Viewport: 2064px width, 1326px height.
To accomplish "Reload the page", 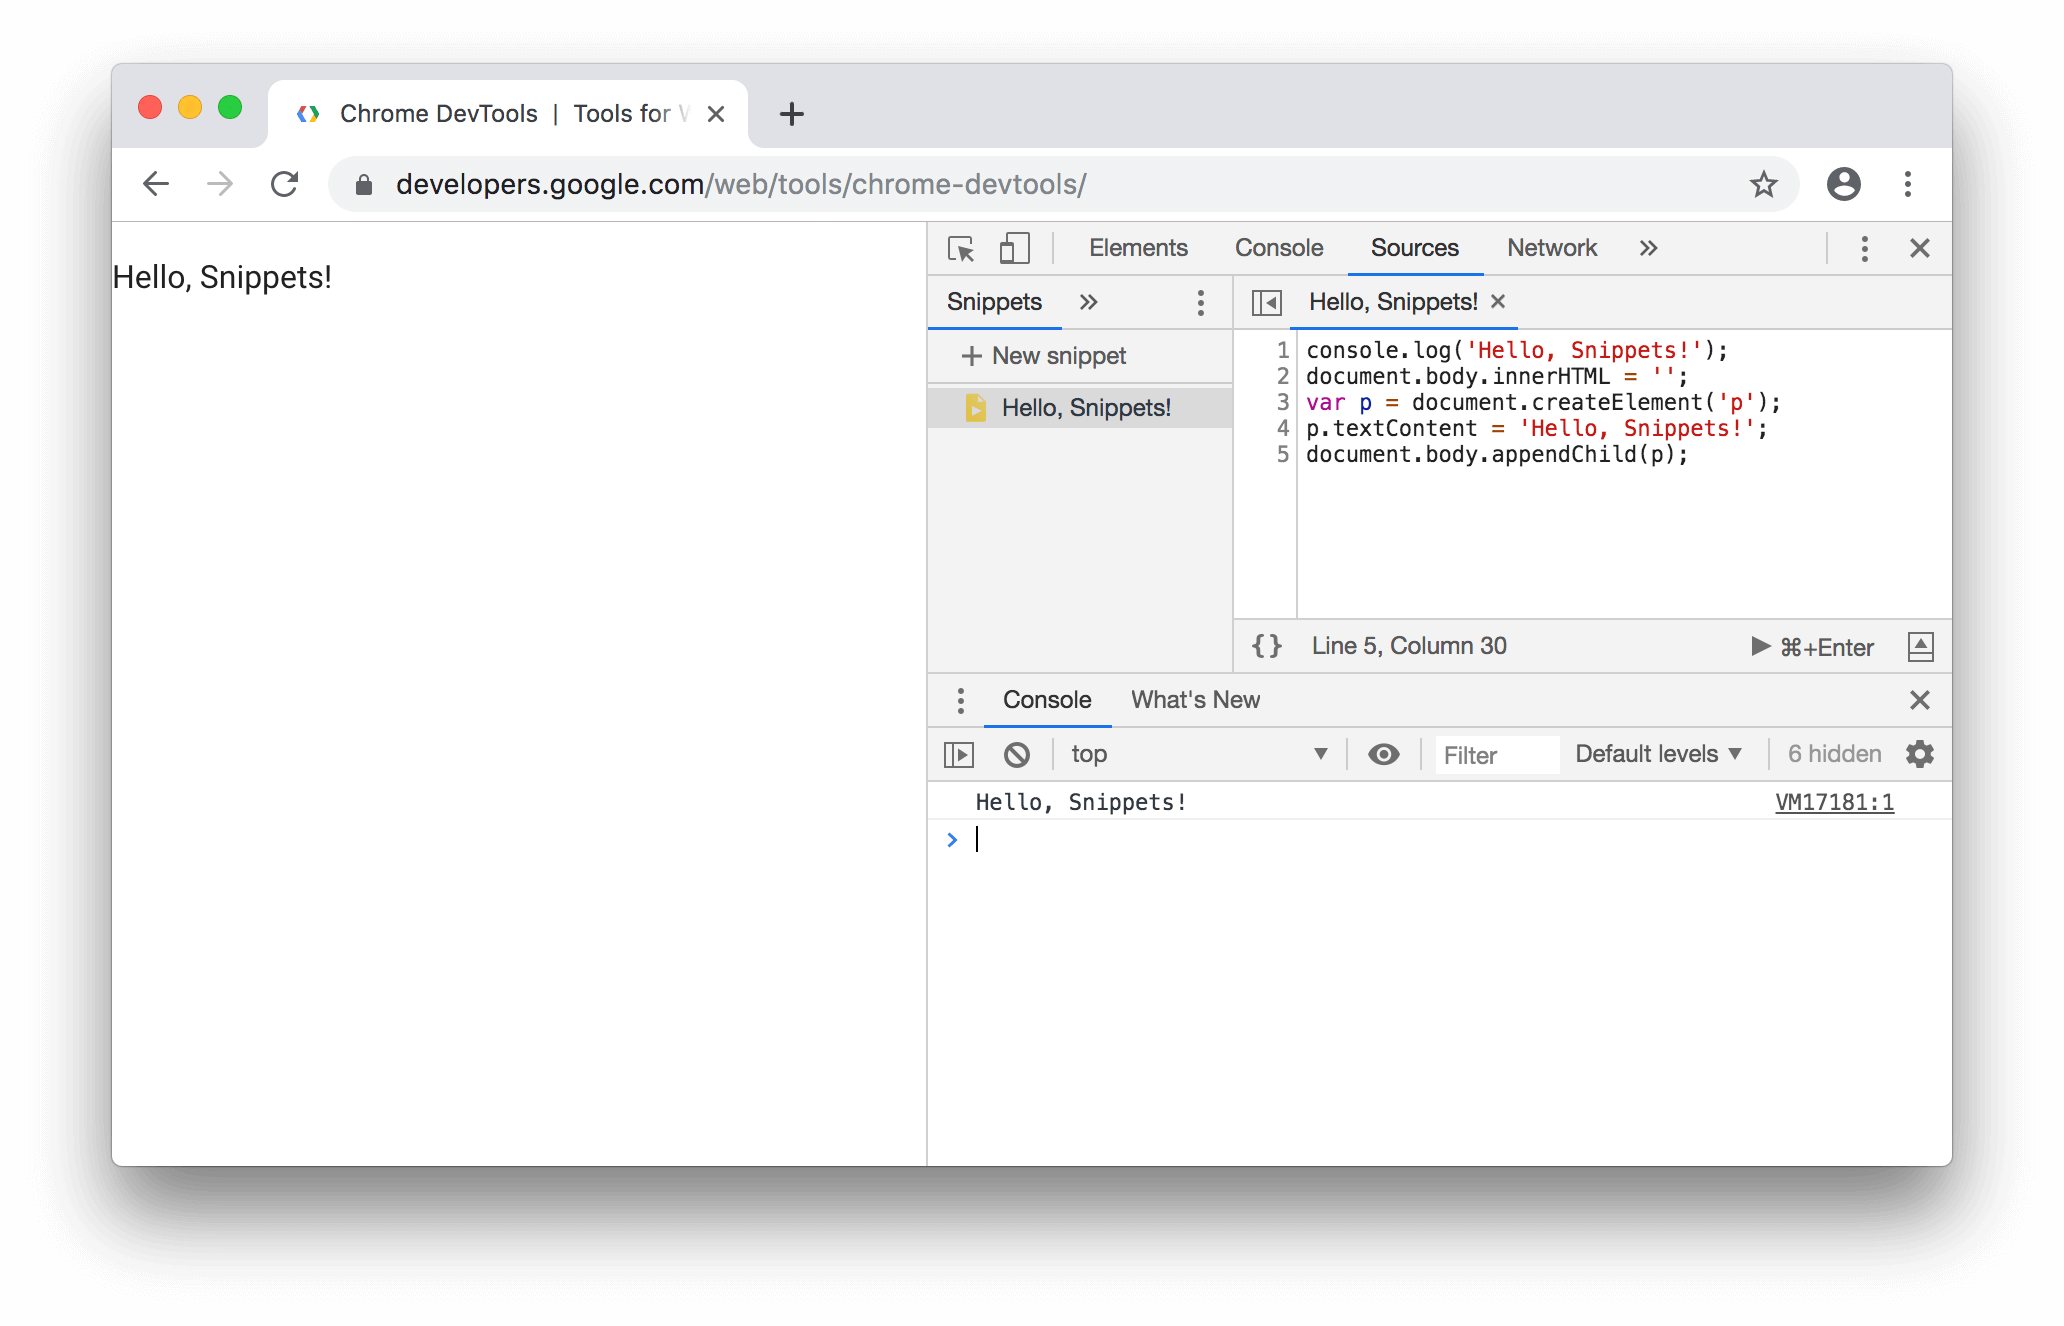I will click(285, 184).
